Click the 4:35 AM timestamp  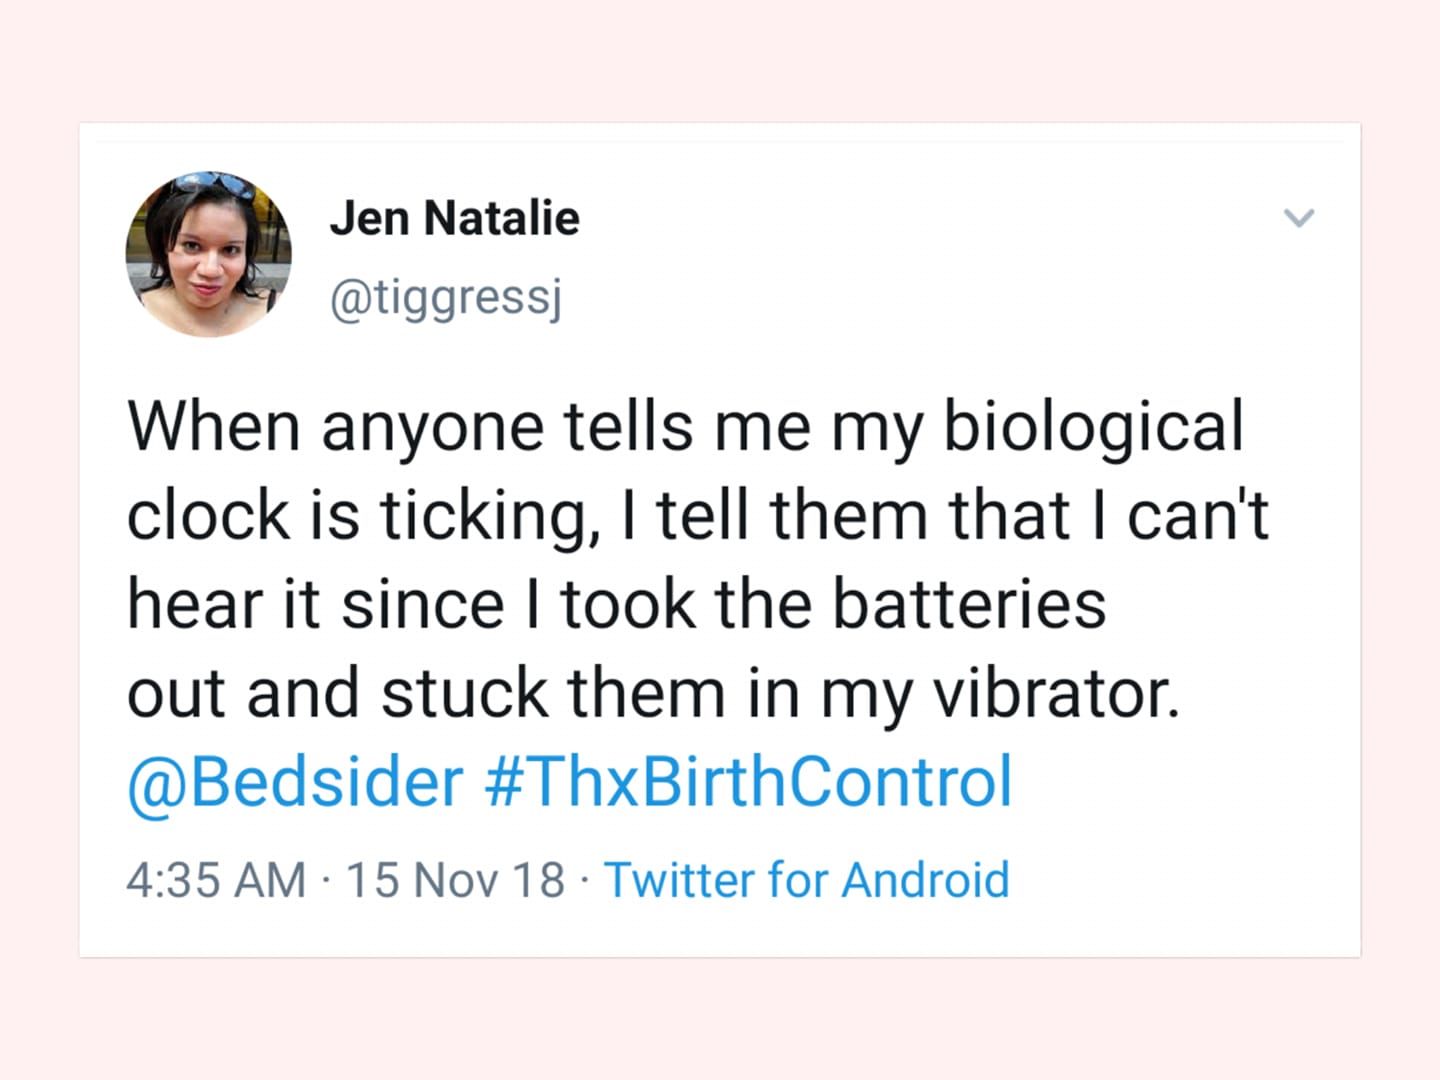[x=216, y=881]
